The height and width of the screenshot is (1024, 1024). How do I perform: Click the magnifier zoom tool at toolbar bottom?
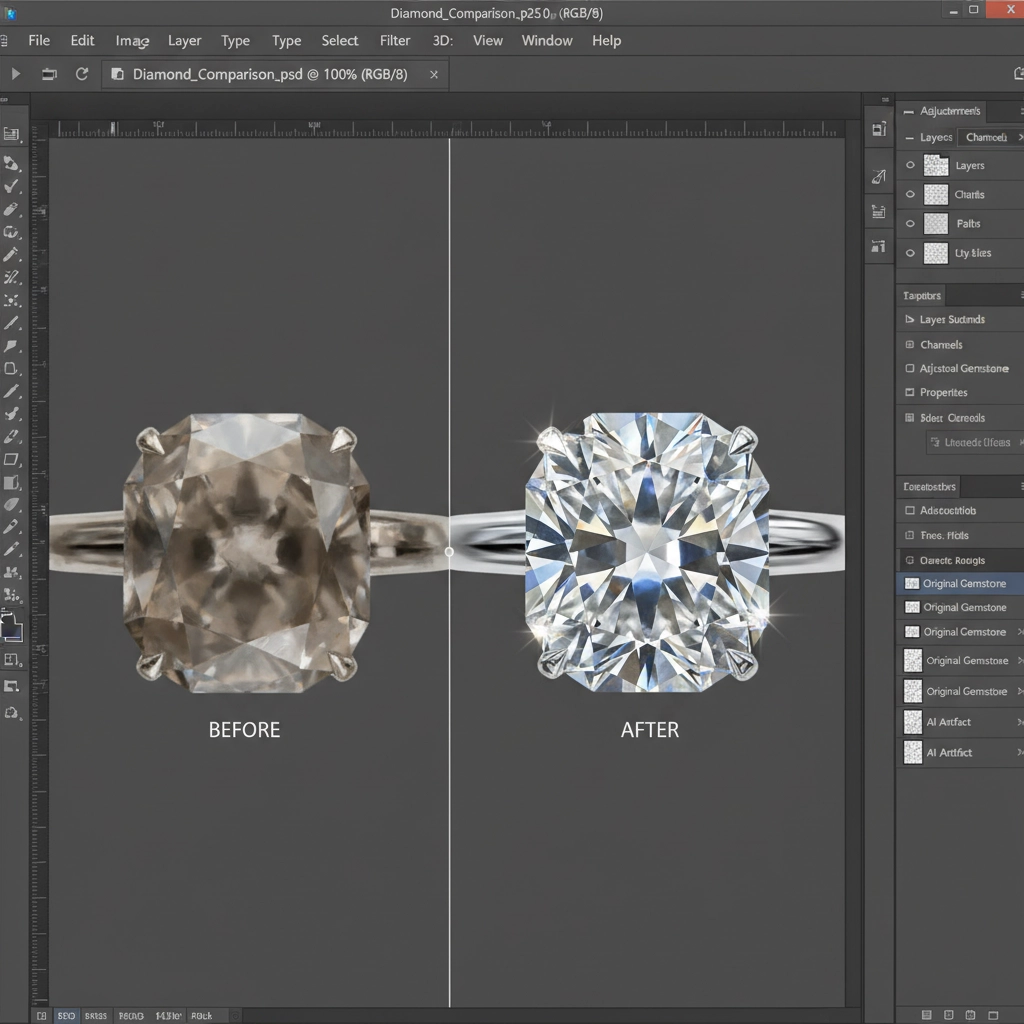[x=11, y=712]
